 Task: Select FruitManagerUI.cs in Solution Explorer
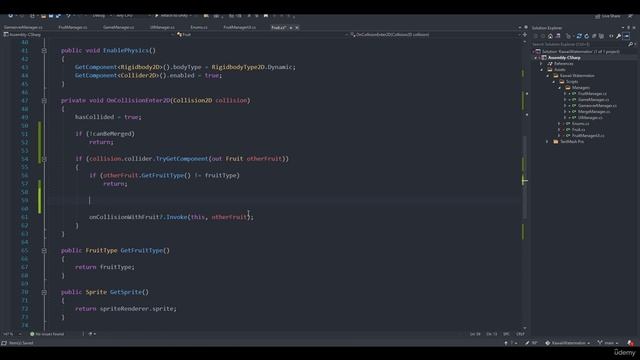coord(588,136)
